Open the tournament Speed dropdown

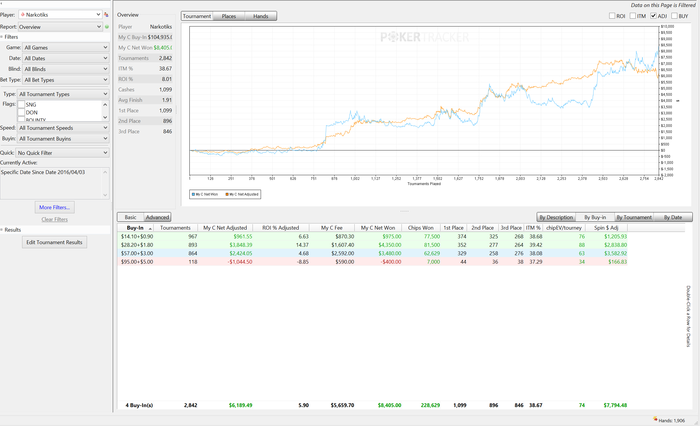point(63,128)
